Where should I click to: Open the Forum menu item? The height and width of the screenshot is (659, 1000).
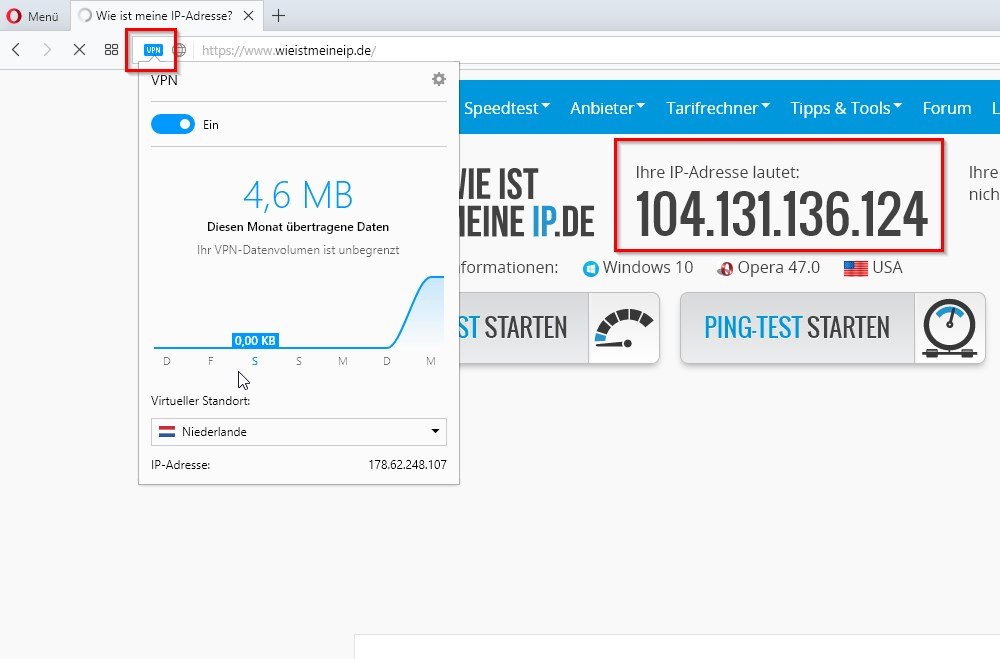[946, 108]
